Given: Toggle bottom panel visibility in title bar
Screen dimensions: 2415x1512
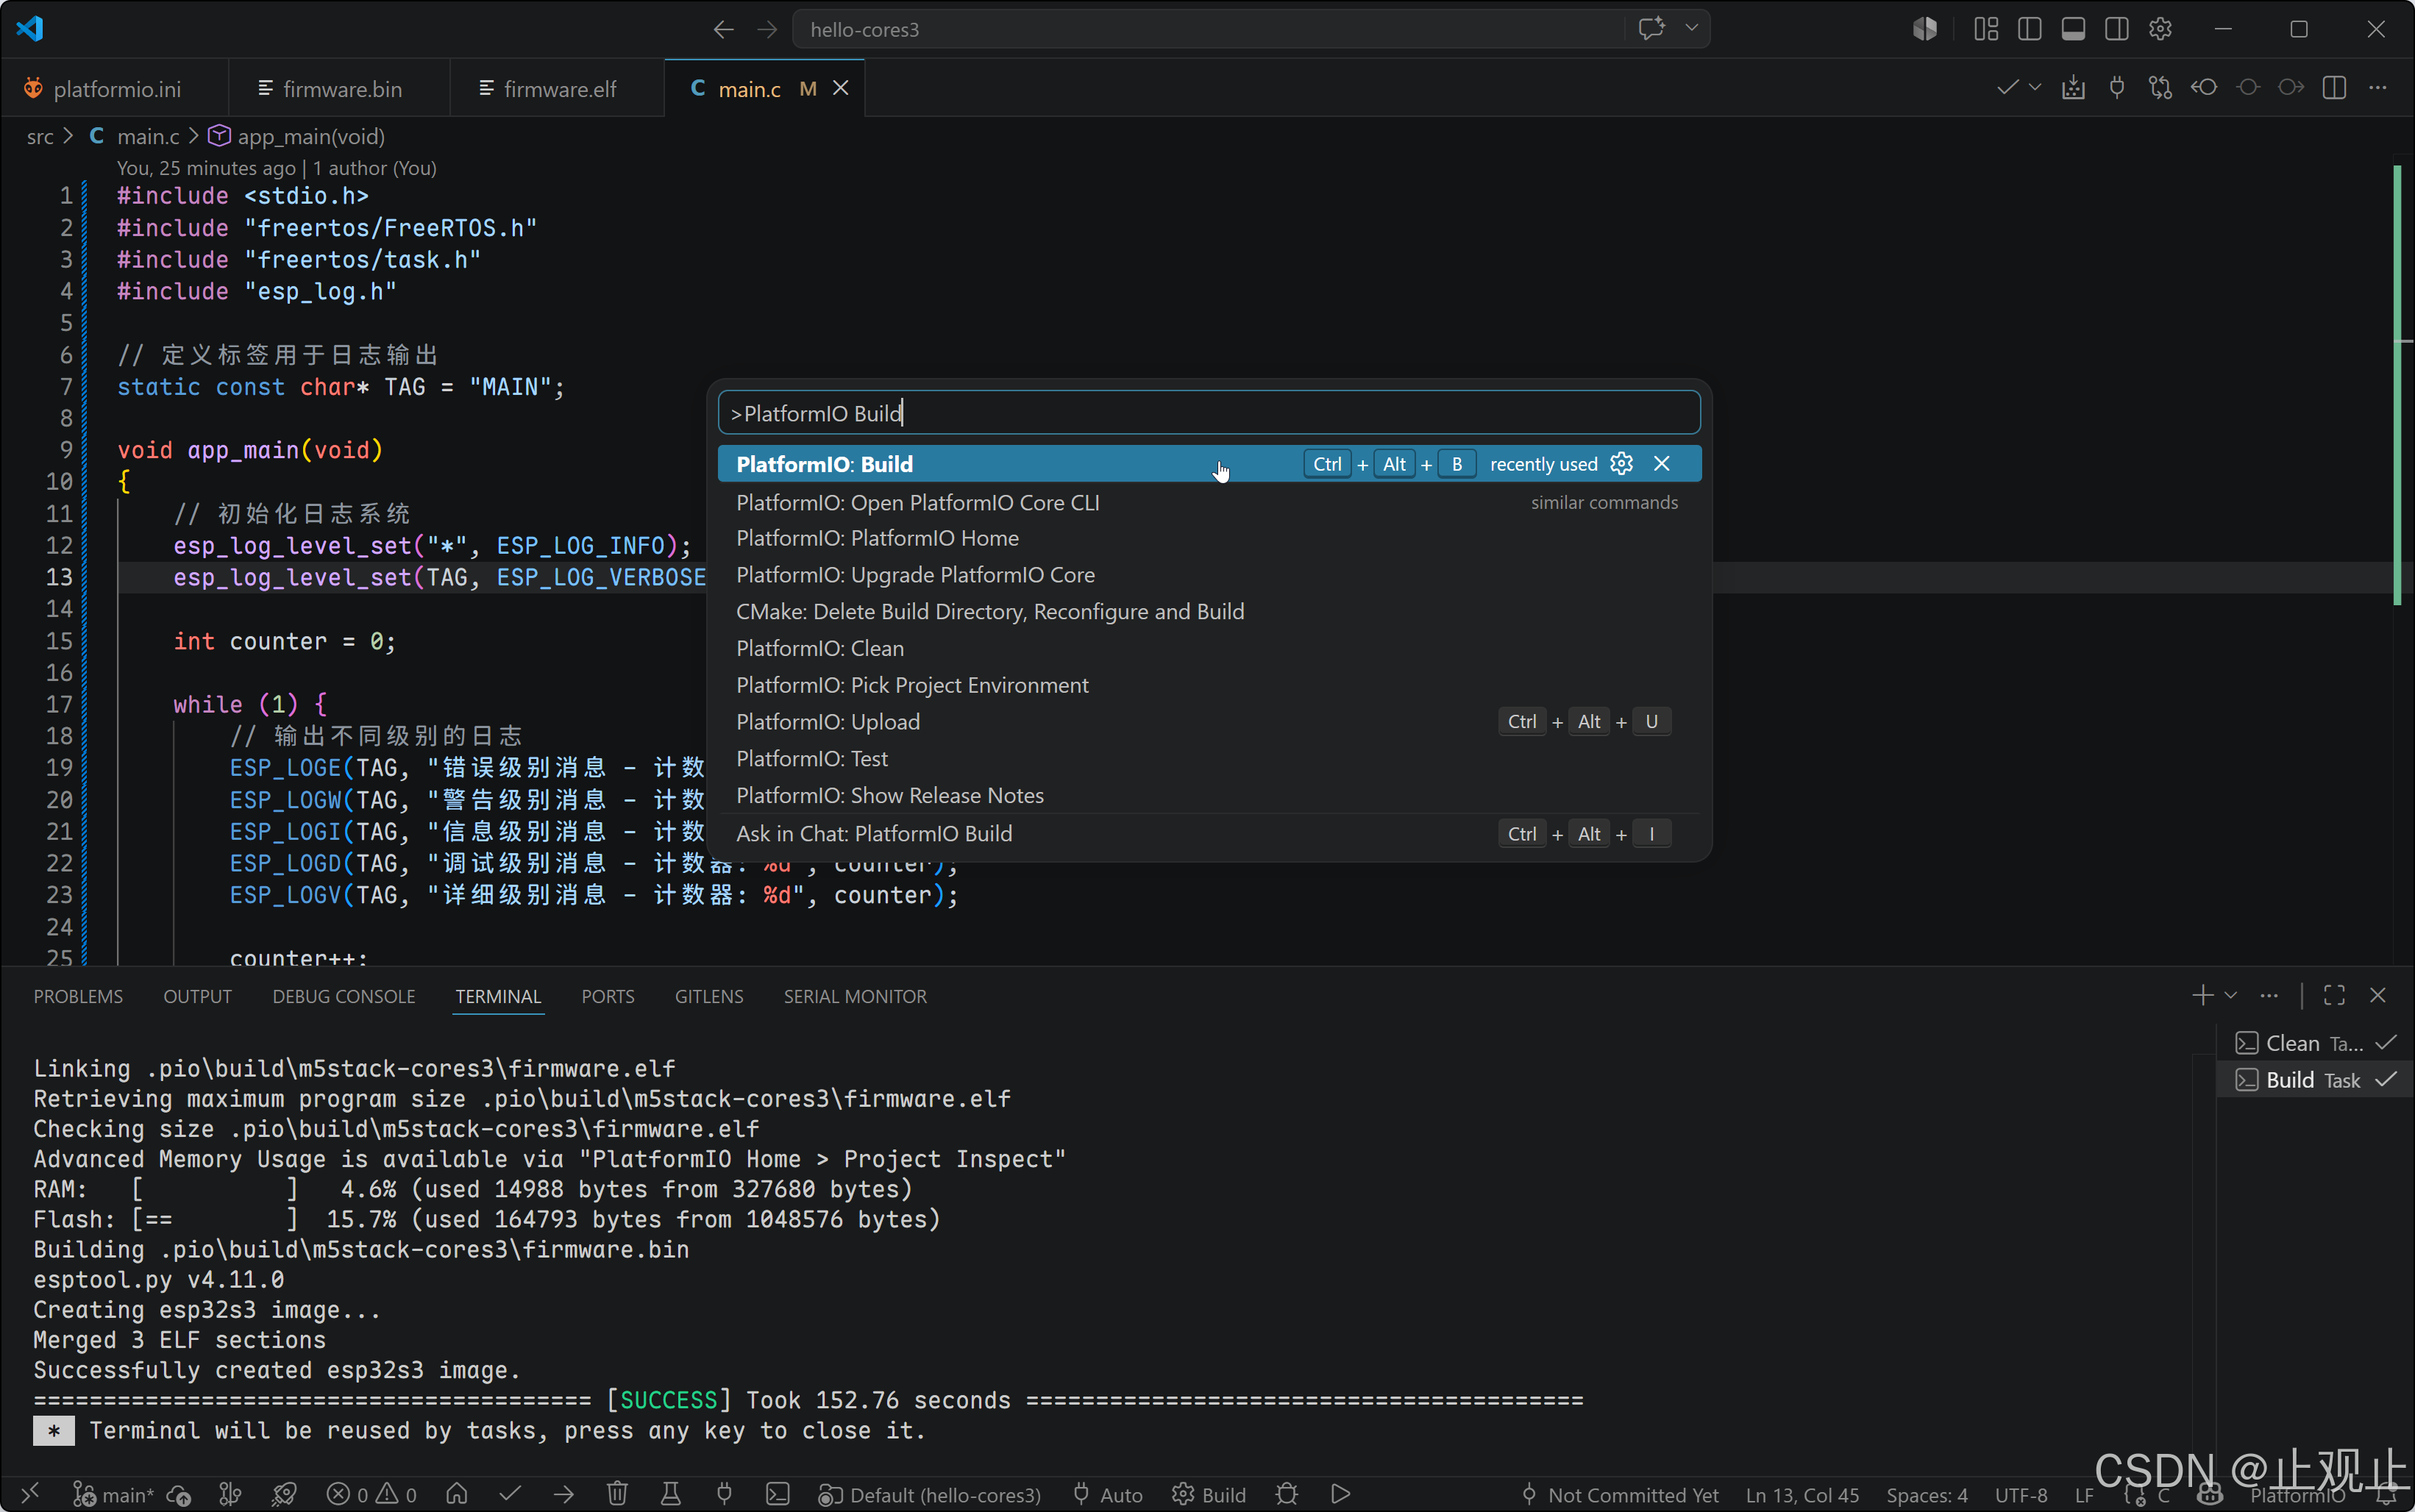Looking at the screenshot, I should click(2073, 29).
